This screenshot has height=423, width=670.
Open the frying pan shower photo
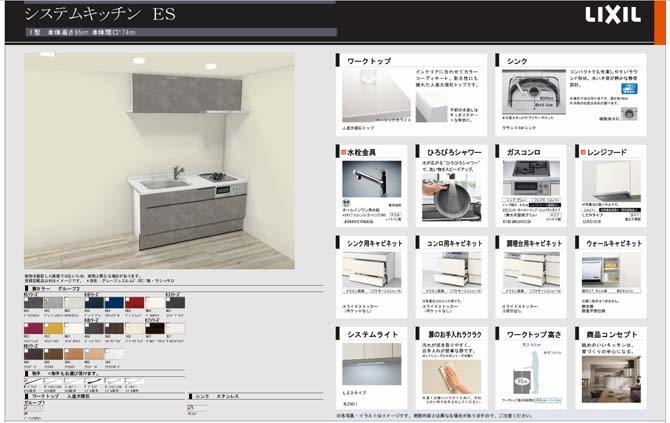[x=451, y=197]
